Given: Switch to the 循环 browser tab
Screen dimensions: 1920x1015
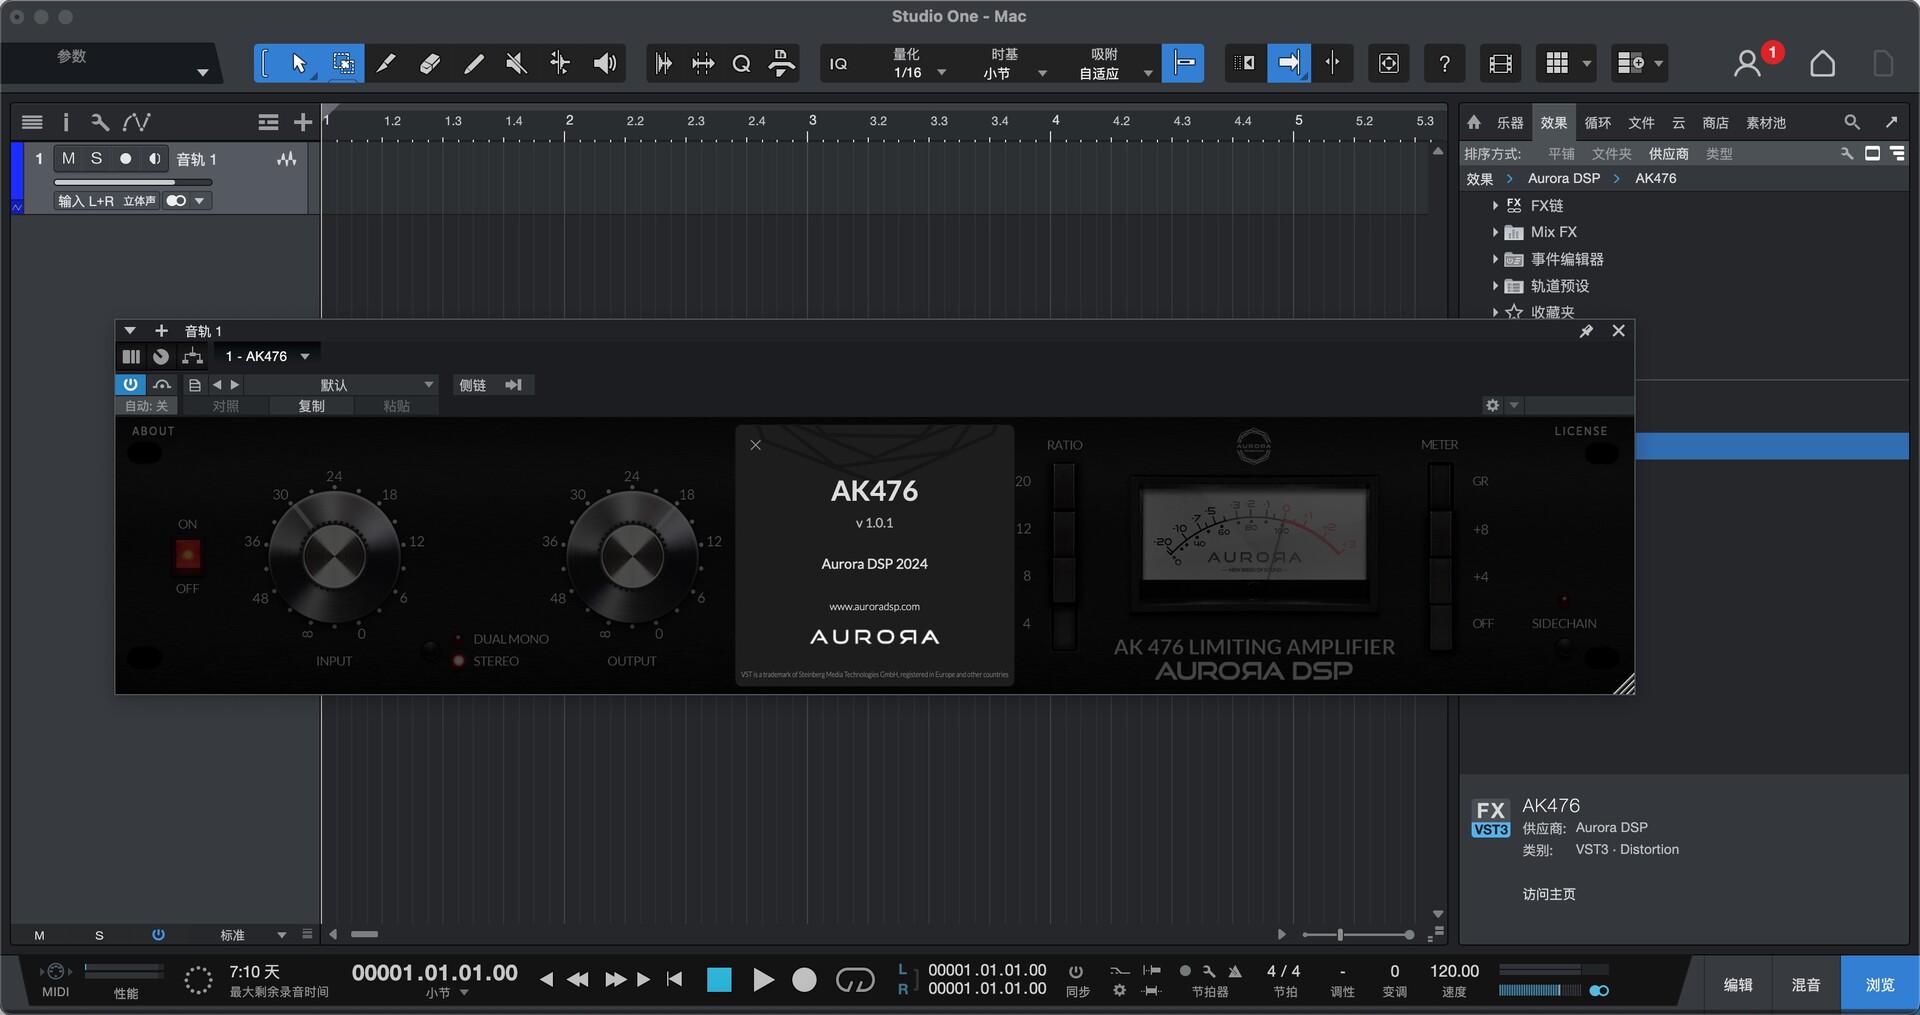Looking at the screenshot, I should tap(1598, 123).
